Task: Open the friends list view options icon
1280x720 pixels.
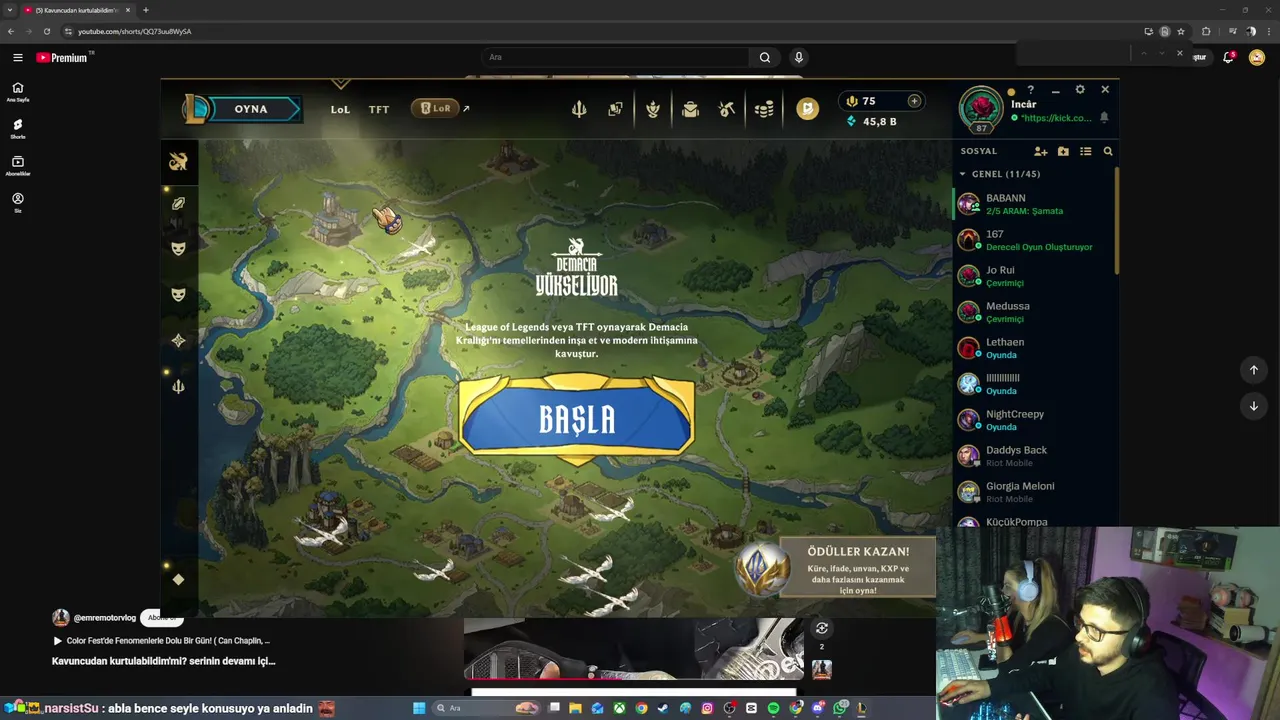Action: (1085, 151)
